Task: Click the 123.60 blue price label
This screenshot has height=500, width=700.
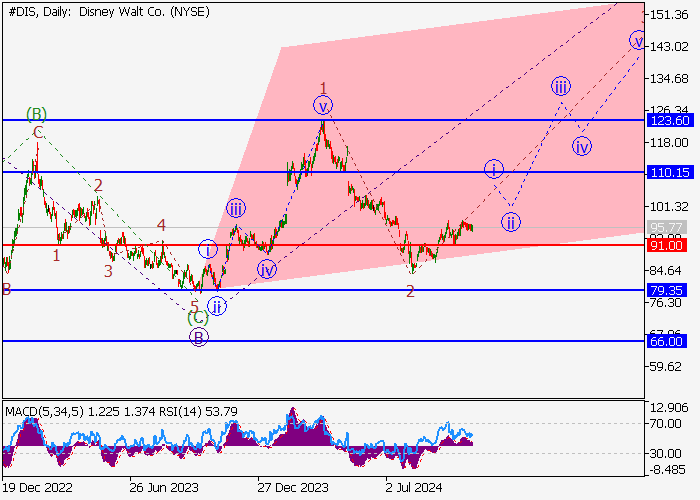Action: (670, 121)
